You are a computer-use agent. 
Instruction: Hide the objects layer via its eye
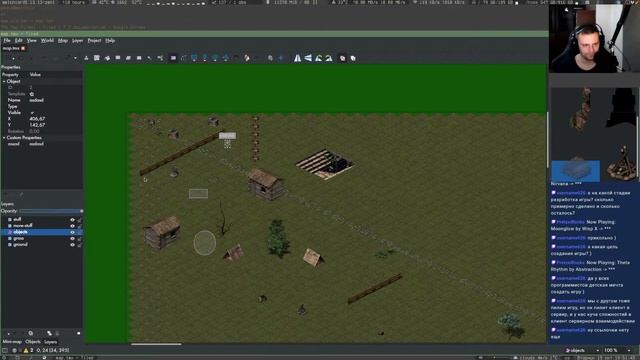pos(72,232)
